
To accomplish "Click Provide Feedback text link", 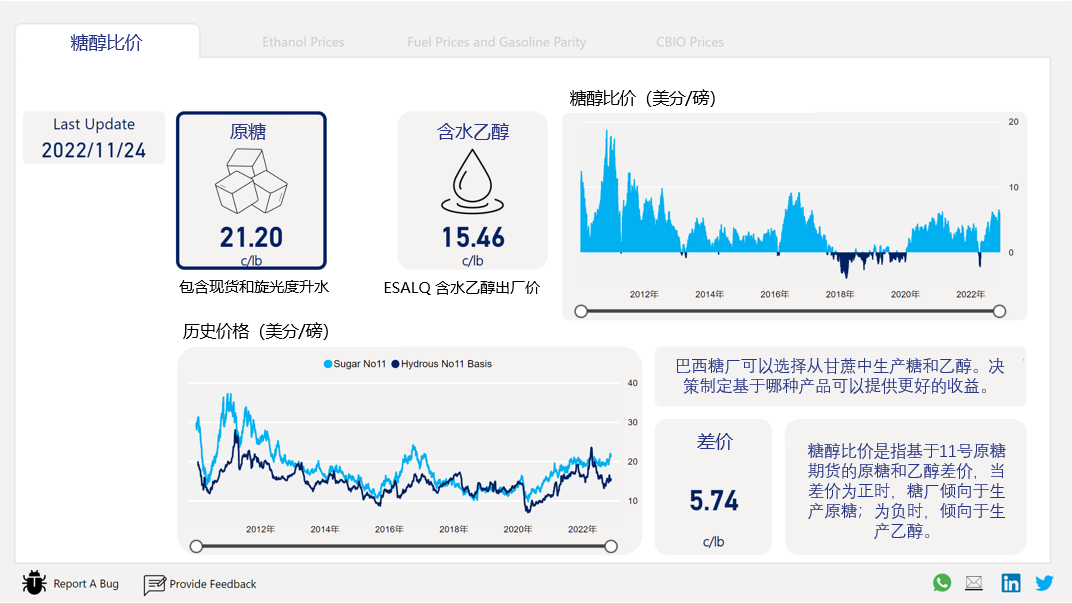I will [213, 584].
